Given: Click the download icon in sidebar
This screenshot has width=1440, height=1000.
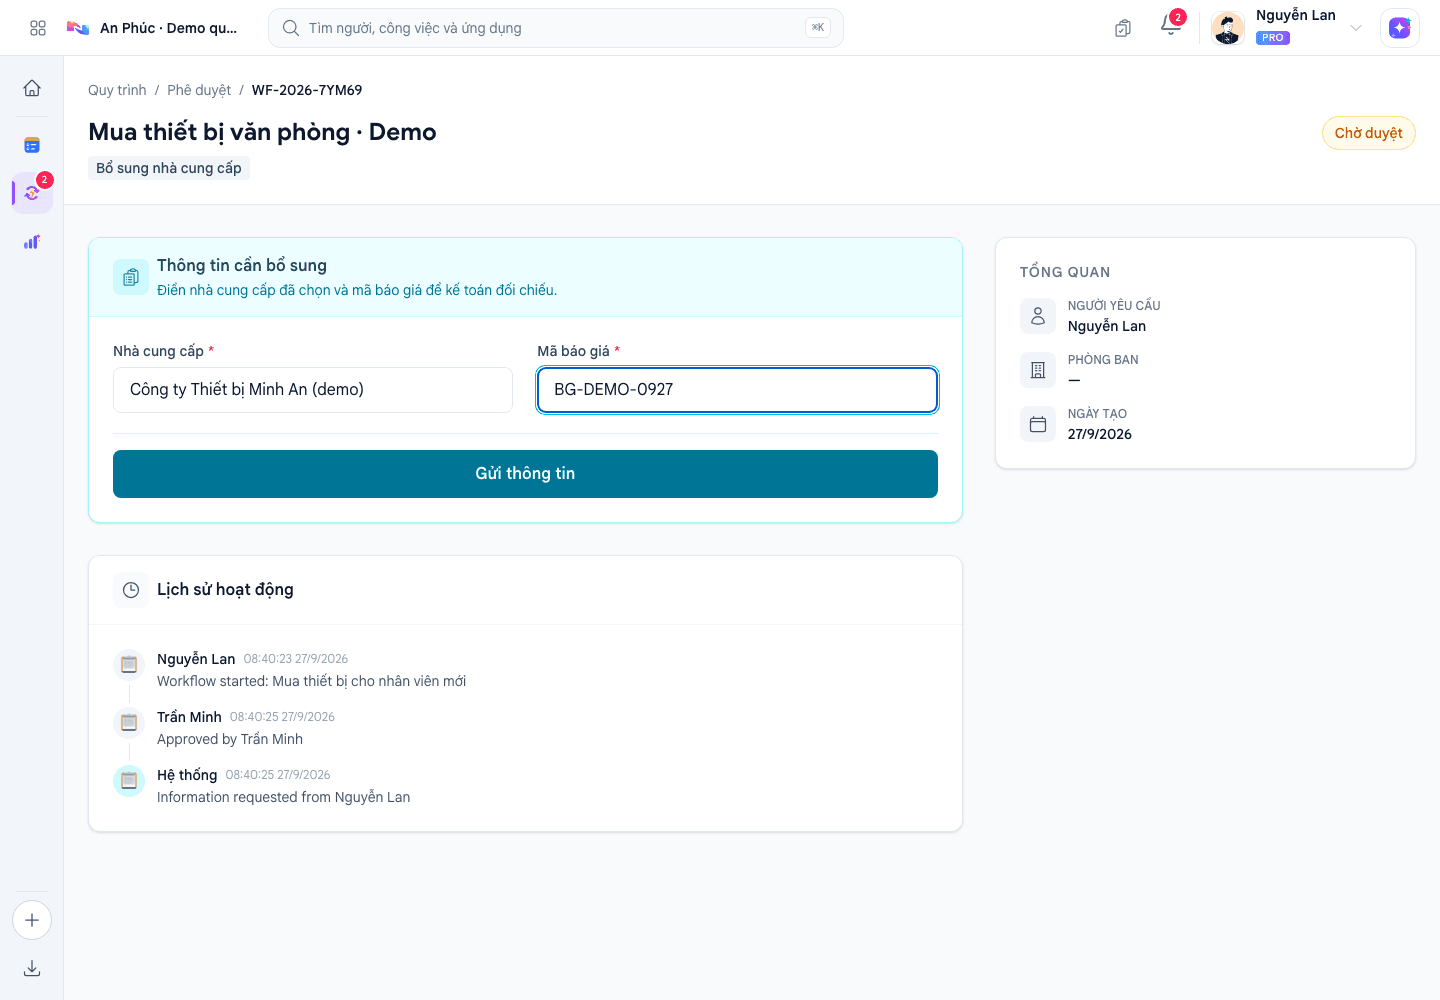Looking at the screenshot, I should [x=32, y=968].
